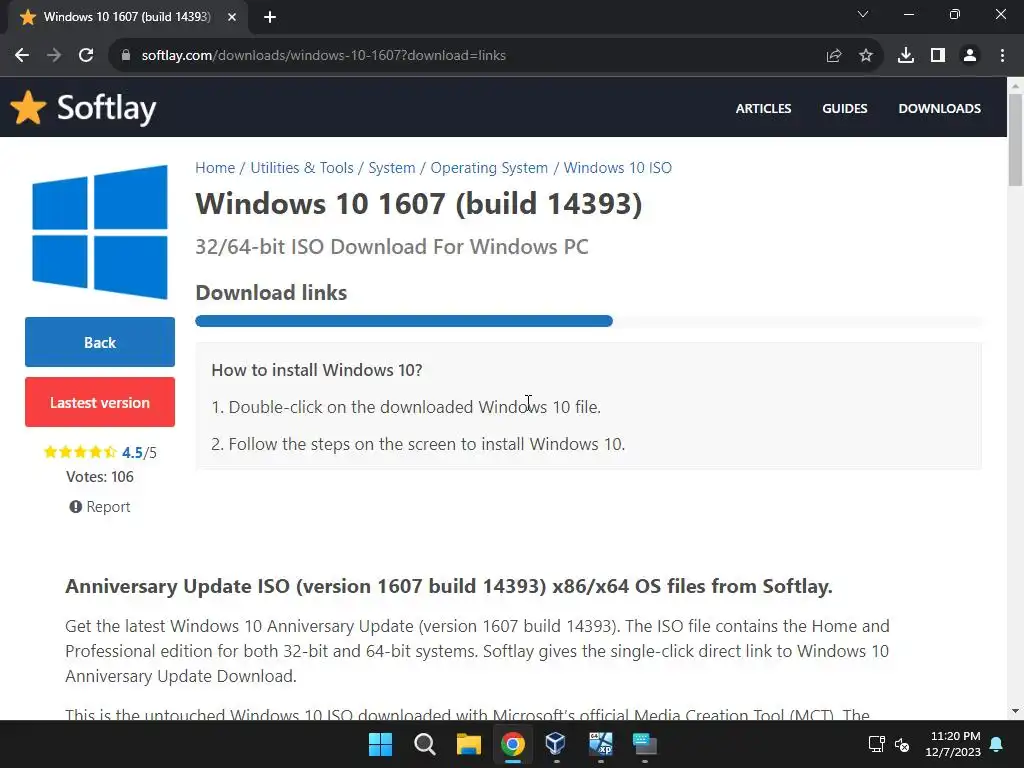The image size is (1024, 768).
Task: Click the padlock site info icon
Action: [126, 56]
